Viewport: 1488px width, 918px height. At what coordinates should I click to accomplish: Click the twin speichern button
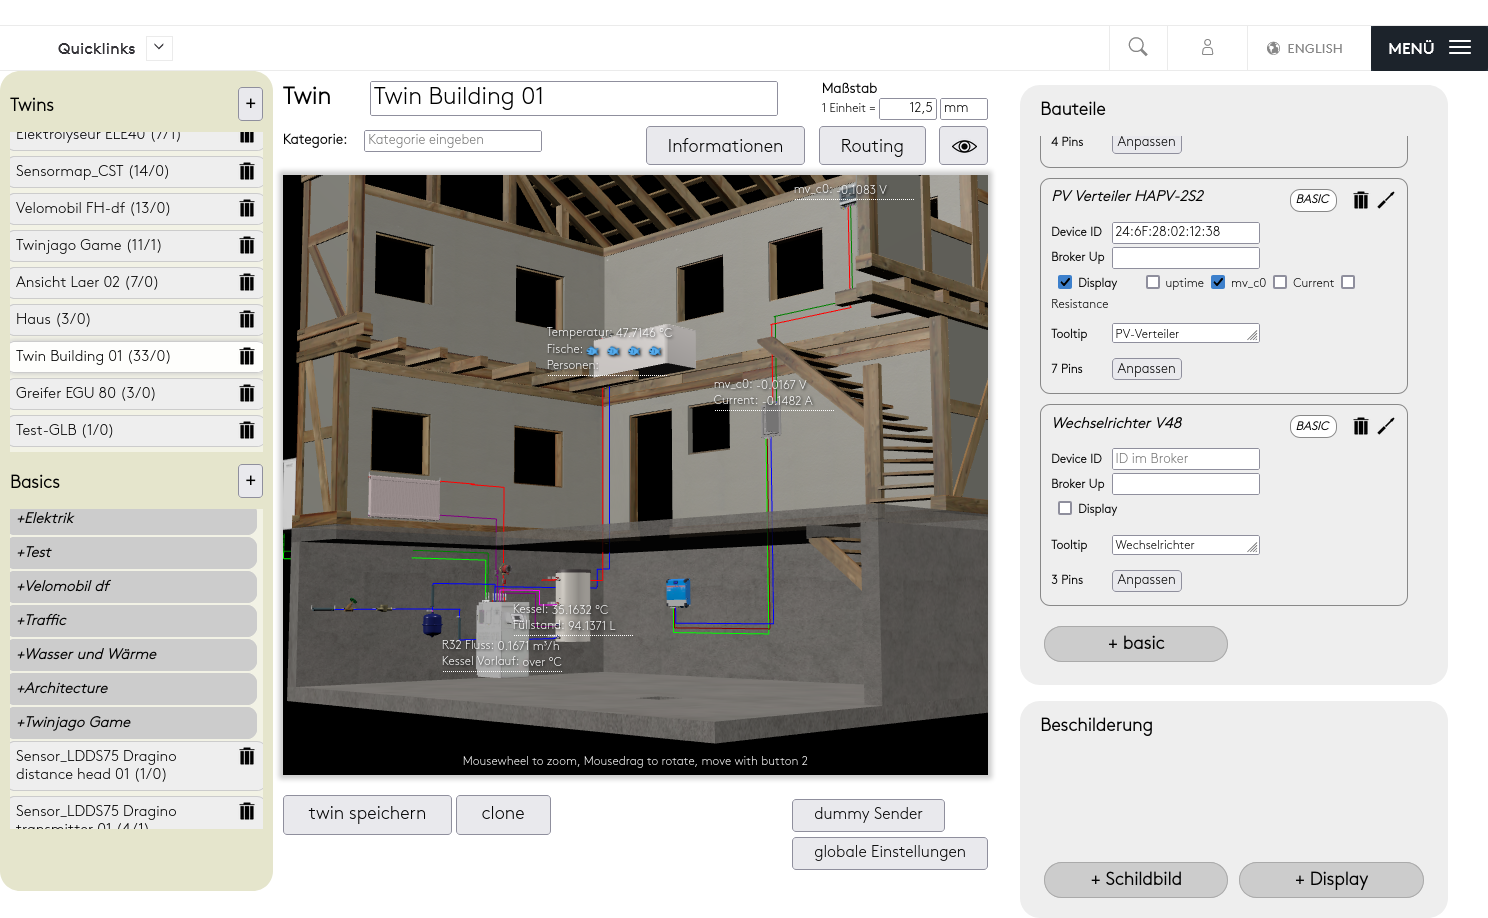[367, 814]
